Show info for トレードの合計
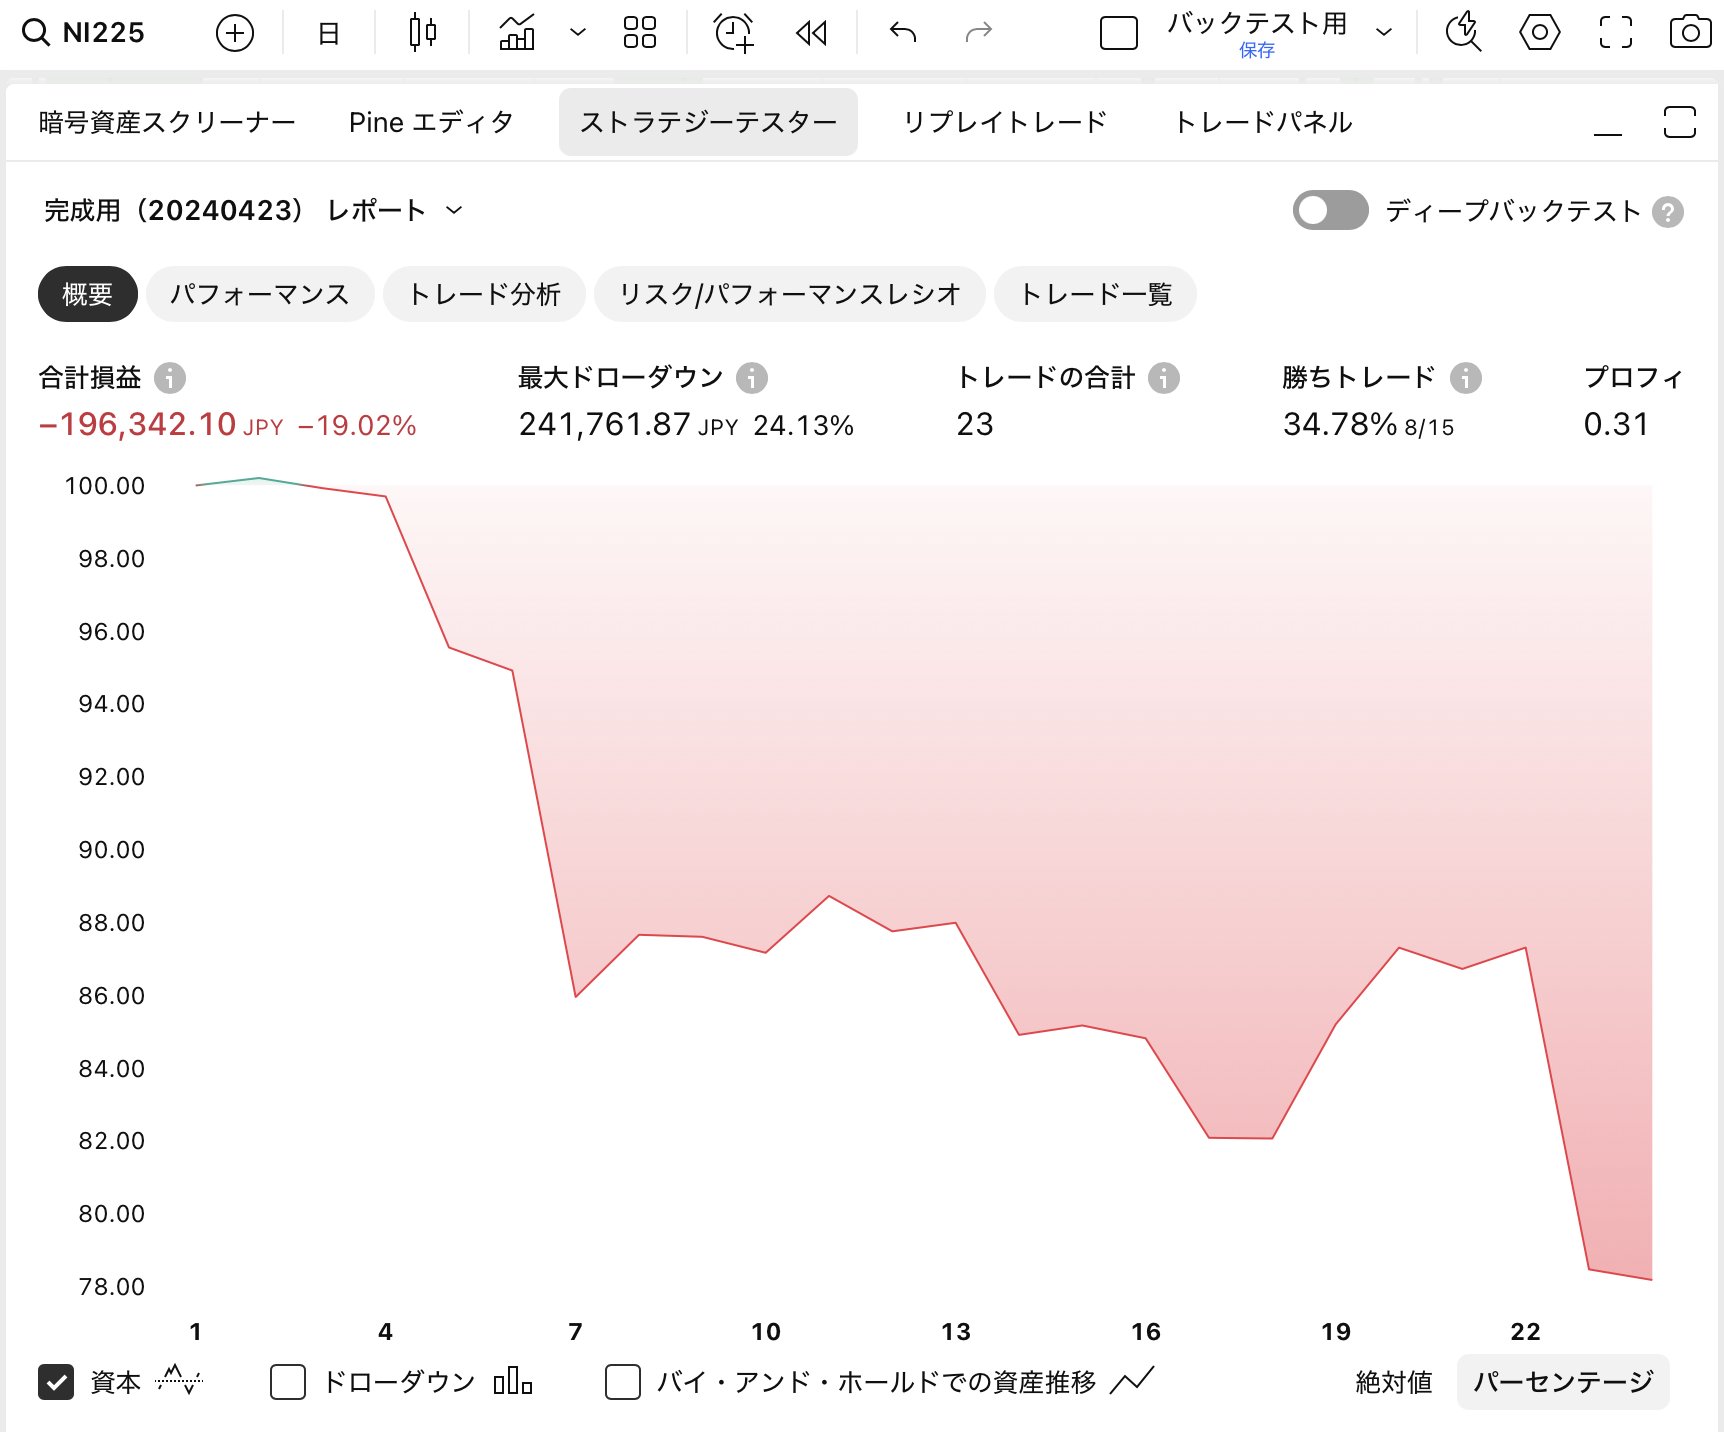This screenshot has width=1724, height=1432. coord(1164,378)
